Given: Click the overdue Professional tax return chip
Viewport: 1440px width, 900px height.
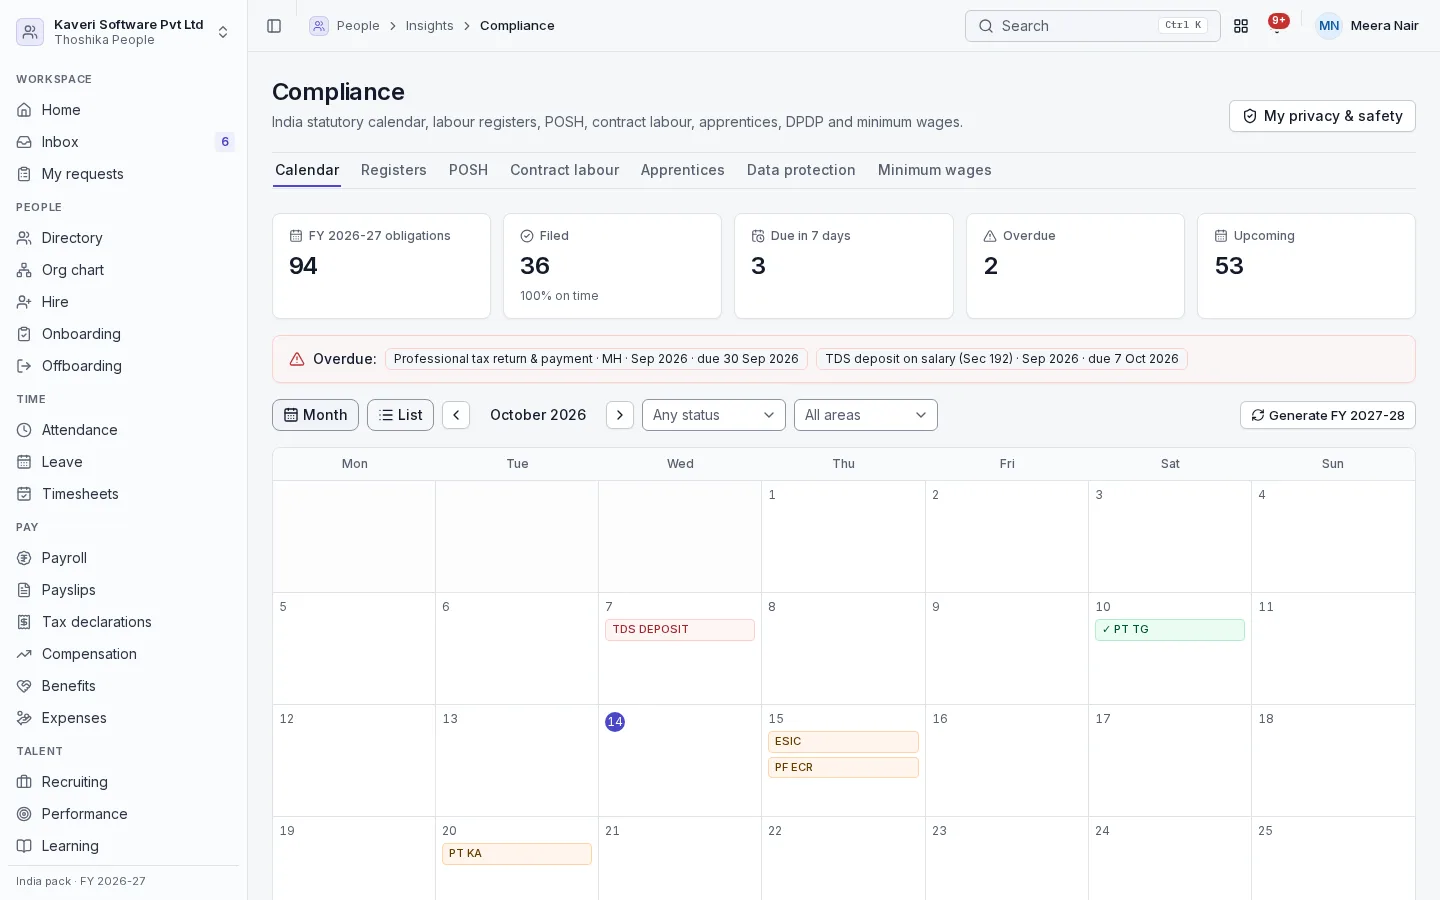Looking at the screenshot, I should coord(596,359).
